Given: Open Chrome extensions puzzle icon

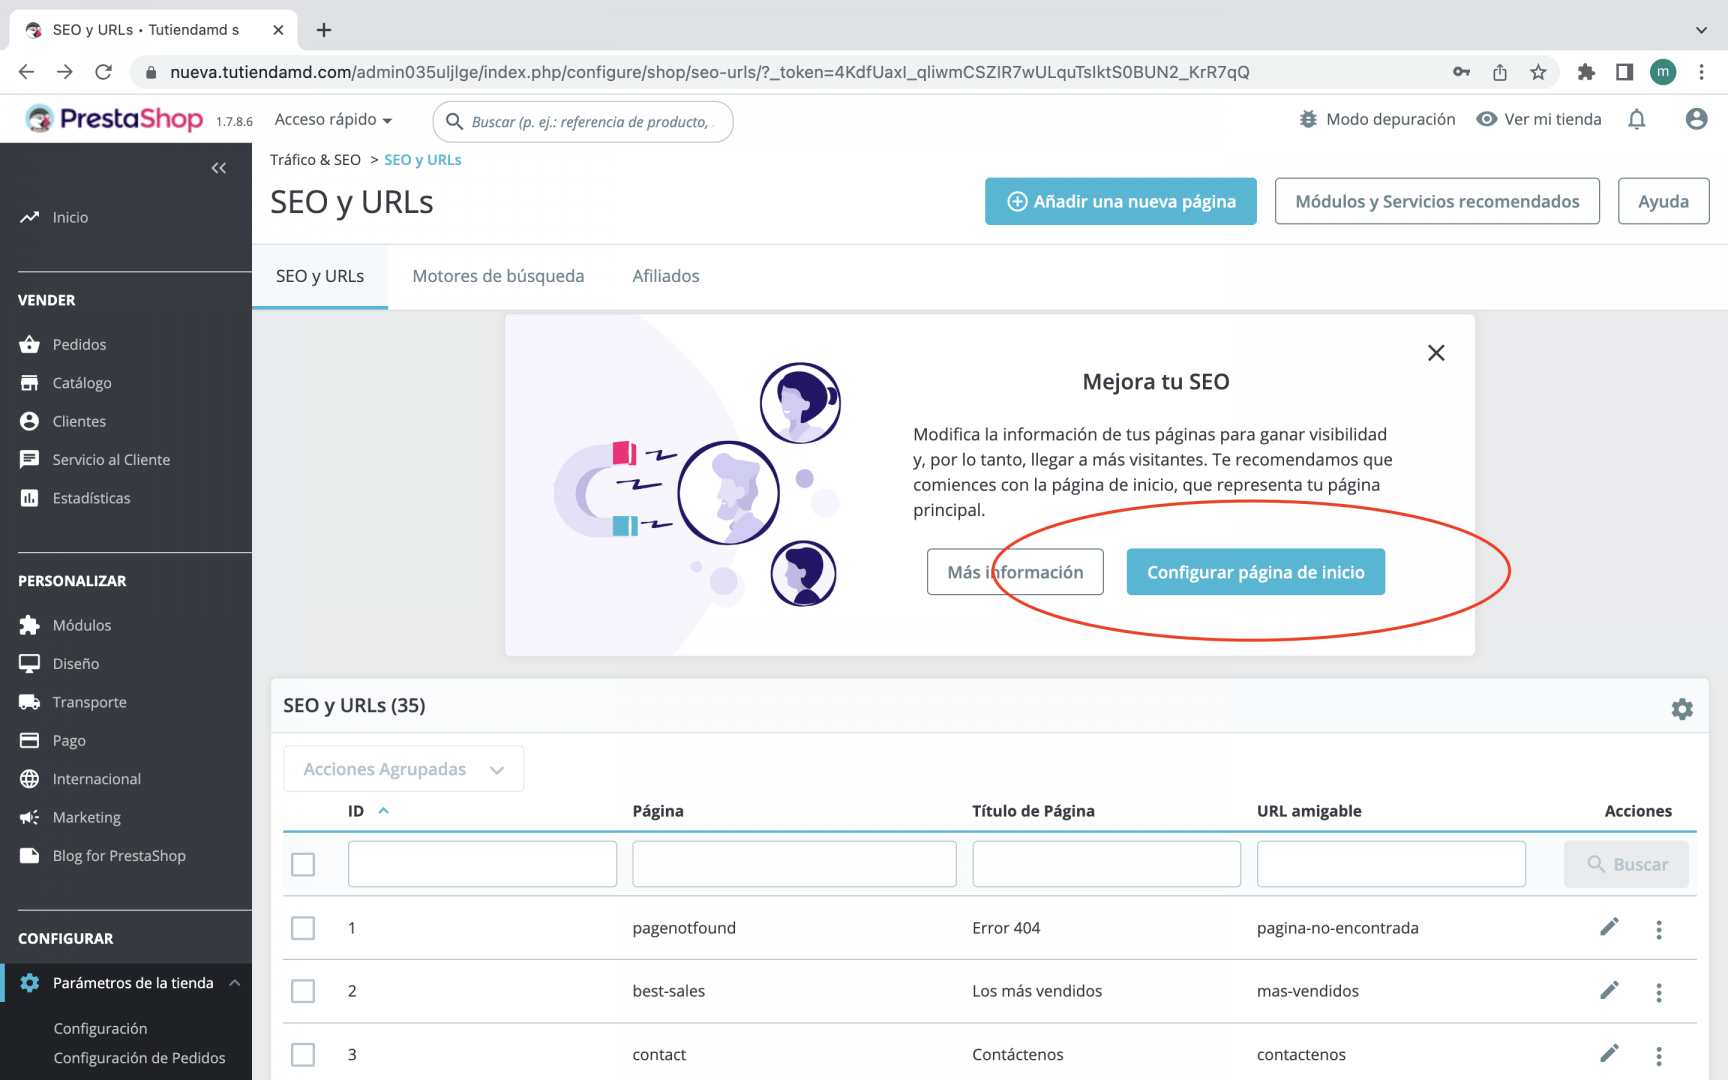Looking at the screenshot, I should click(x=1586, y=72).
